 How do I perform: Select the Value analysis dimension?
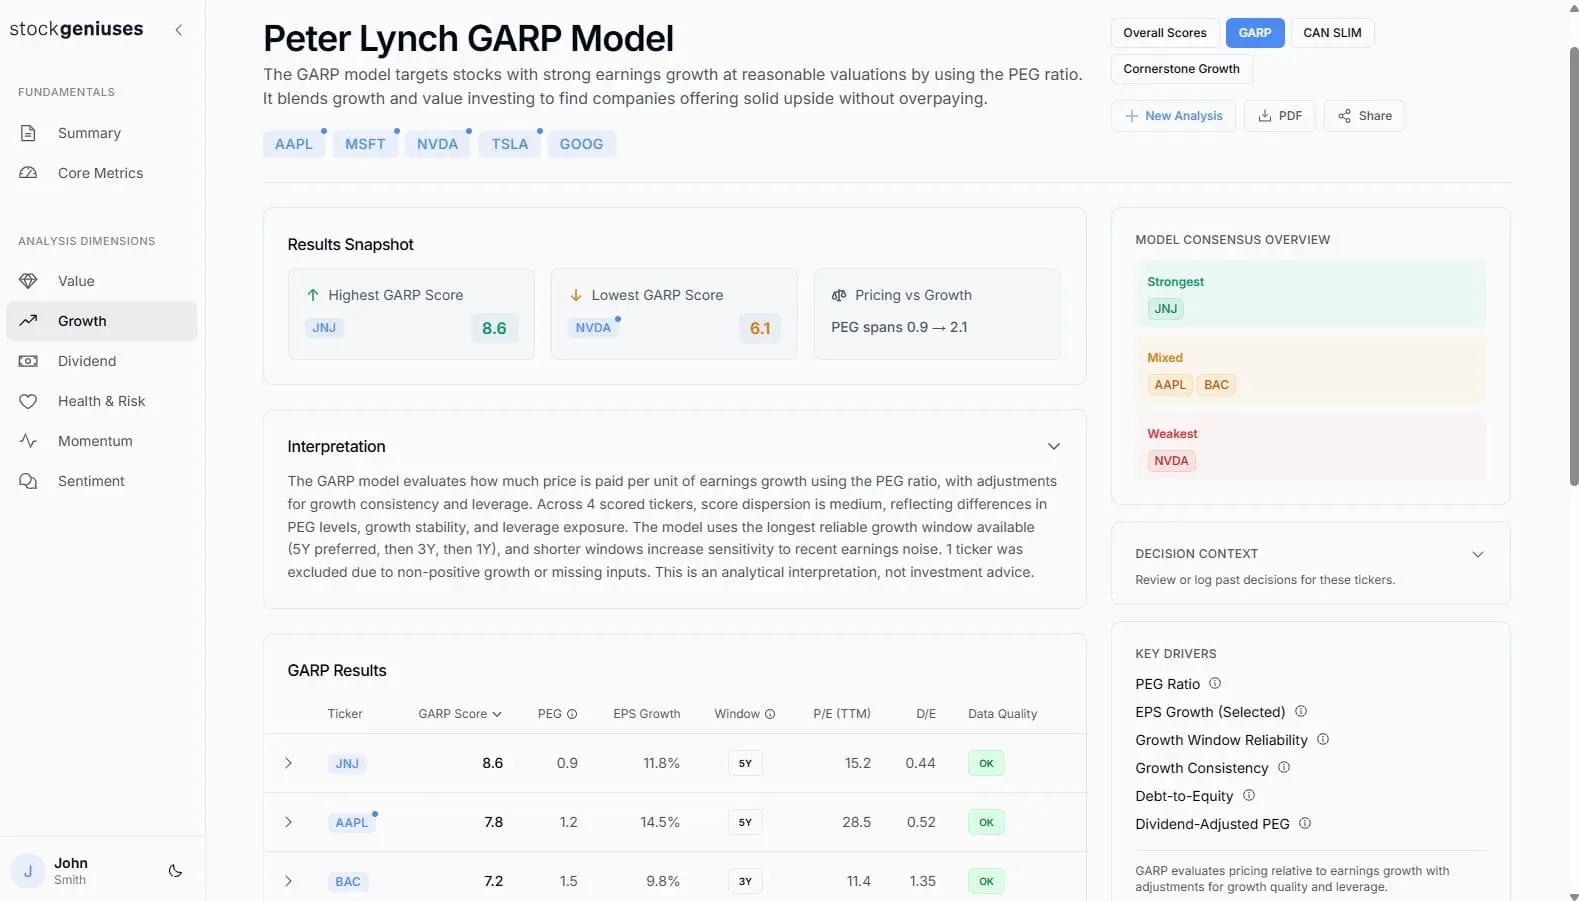[x=101, y=281]
